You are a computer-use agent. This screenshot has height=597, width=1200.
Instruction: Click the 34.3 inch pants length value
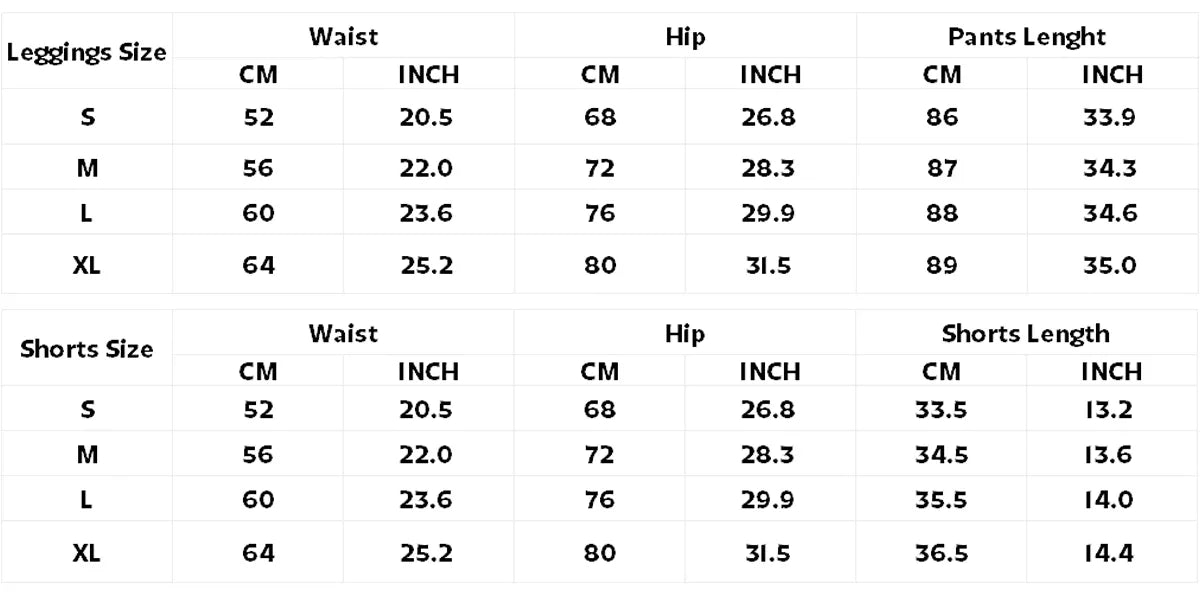coord(1110,168)
